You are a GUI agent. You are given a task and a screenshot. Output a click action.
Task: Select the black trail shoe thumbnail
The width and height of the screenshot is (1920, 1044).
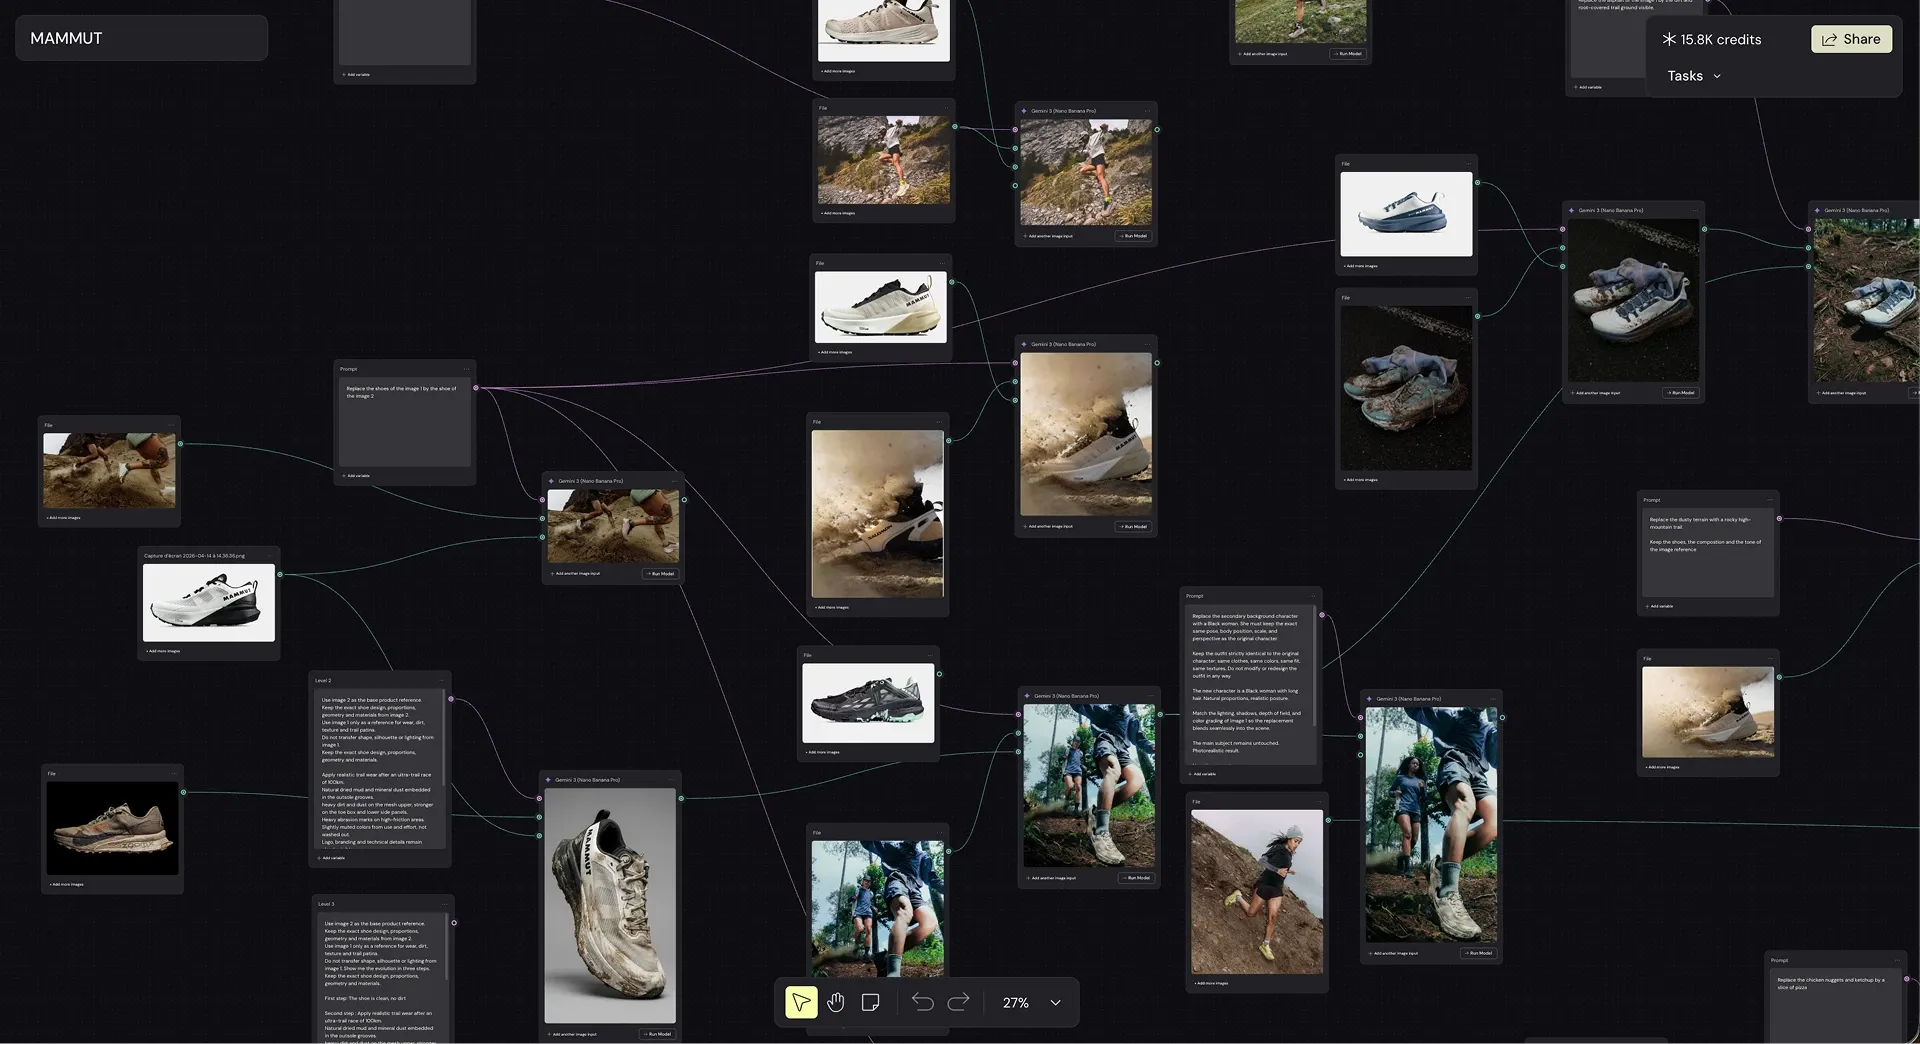click(x=869, y=703)
